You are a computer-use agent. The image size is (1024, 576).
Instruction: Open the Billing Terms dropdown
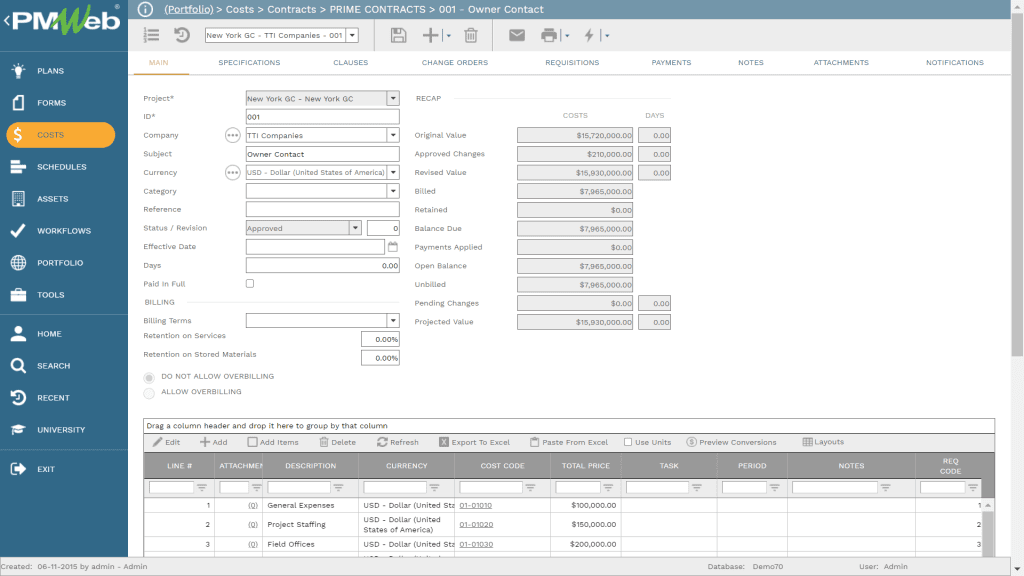pos(393,321)
